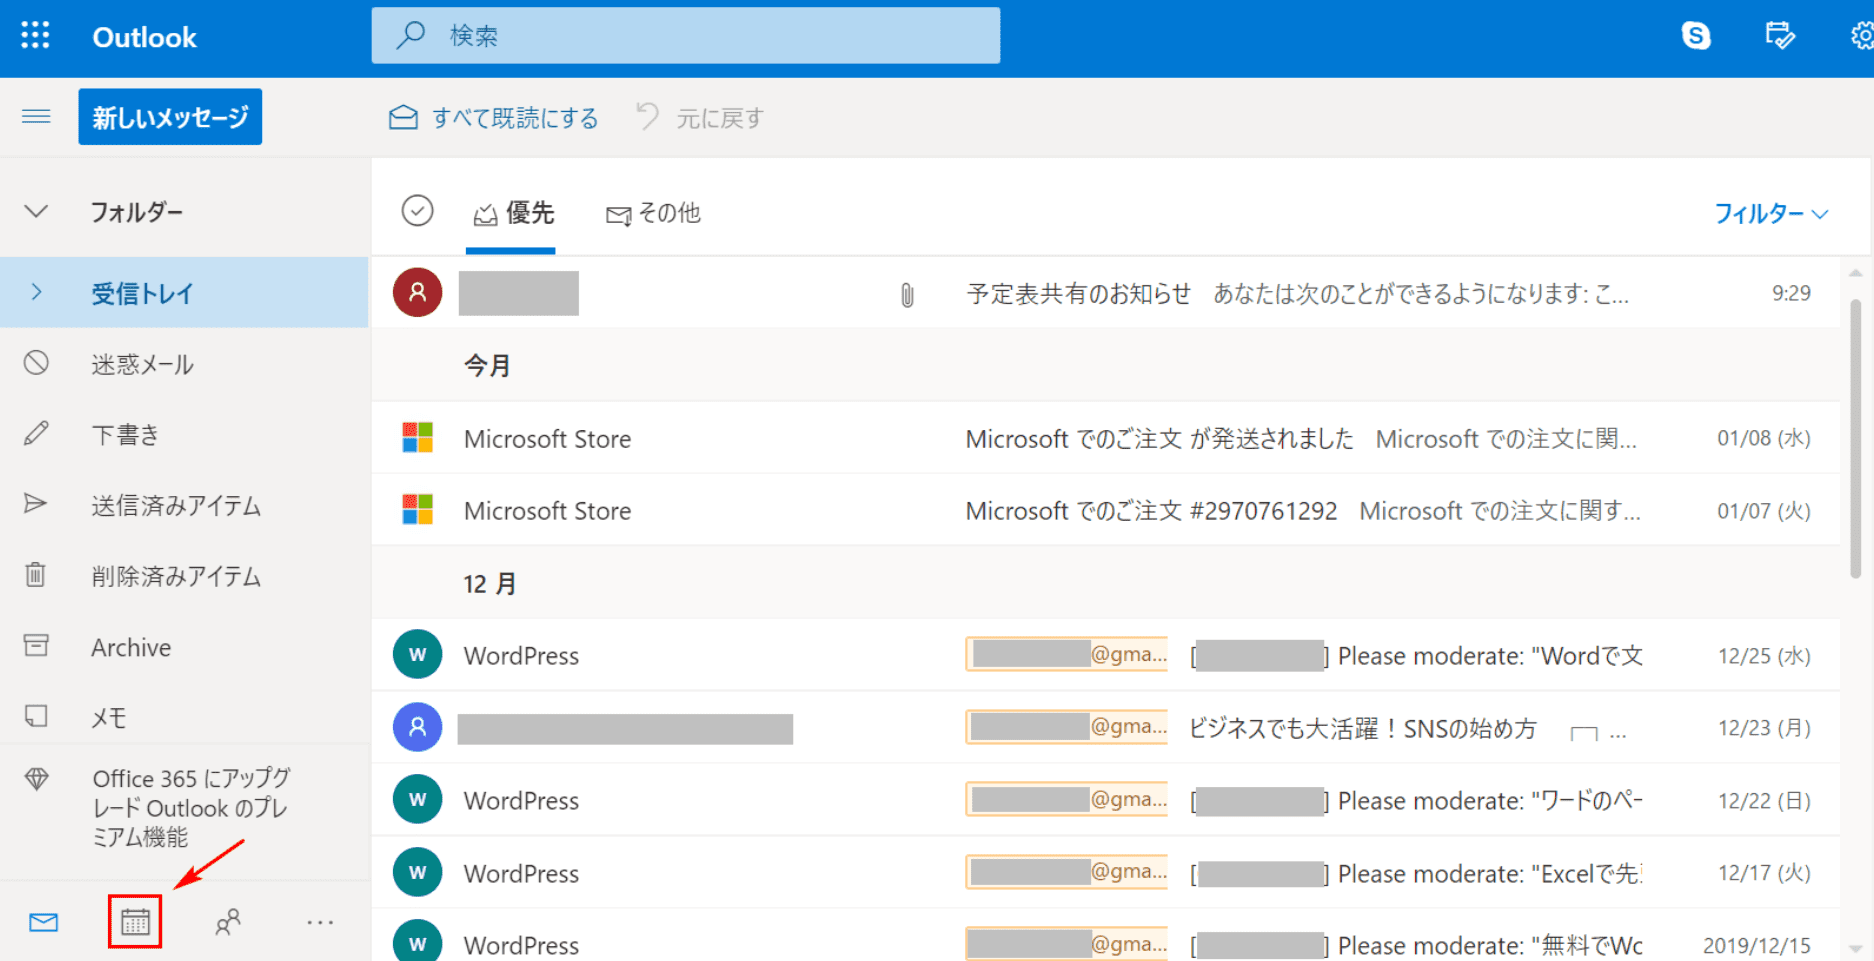Click the 12 月 group header

[x=490, y=583]
